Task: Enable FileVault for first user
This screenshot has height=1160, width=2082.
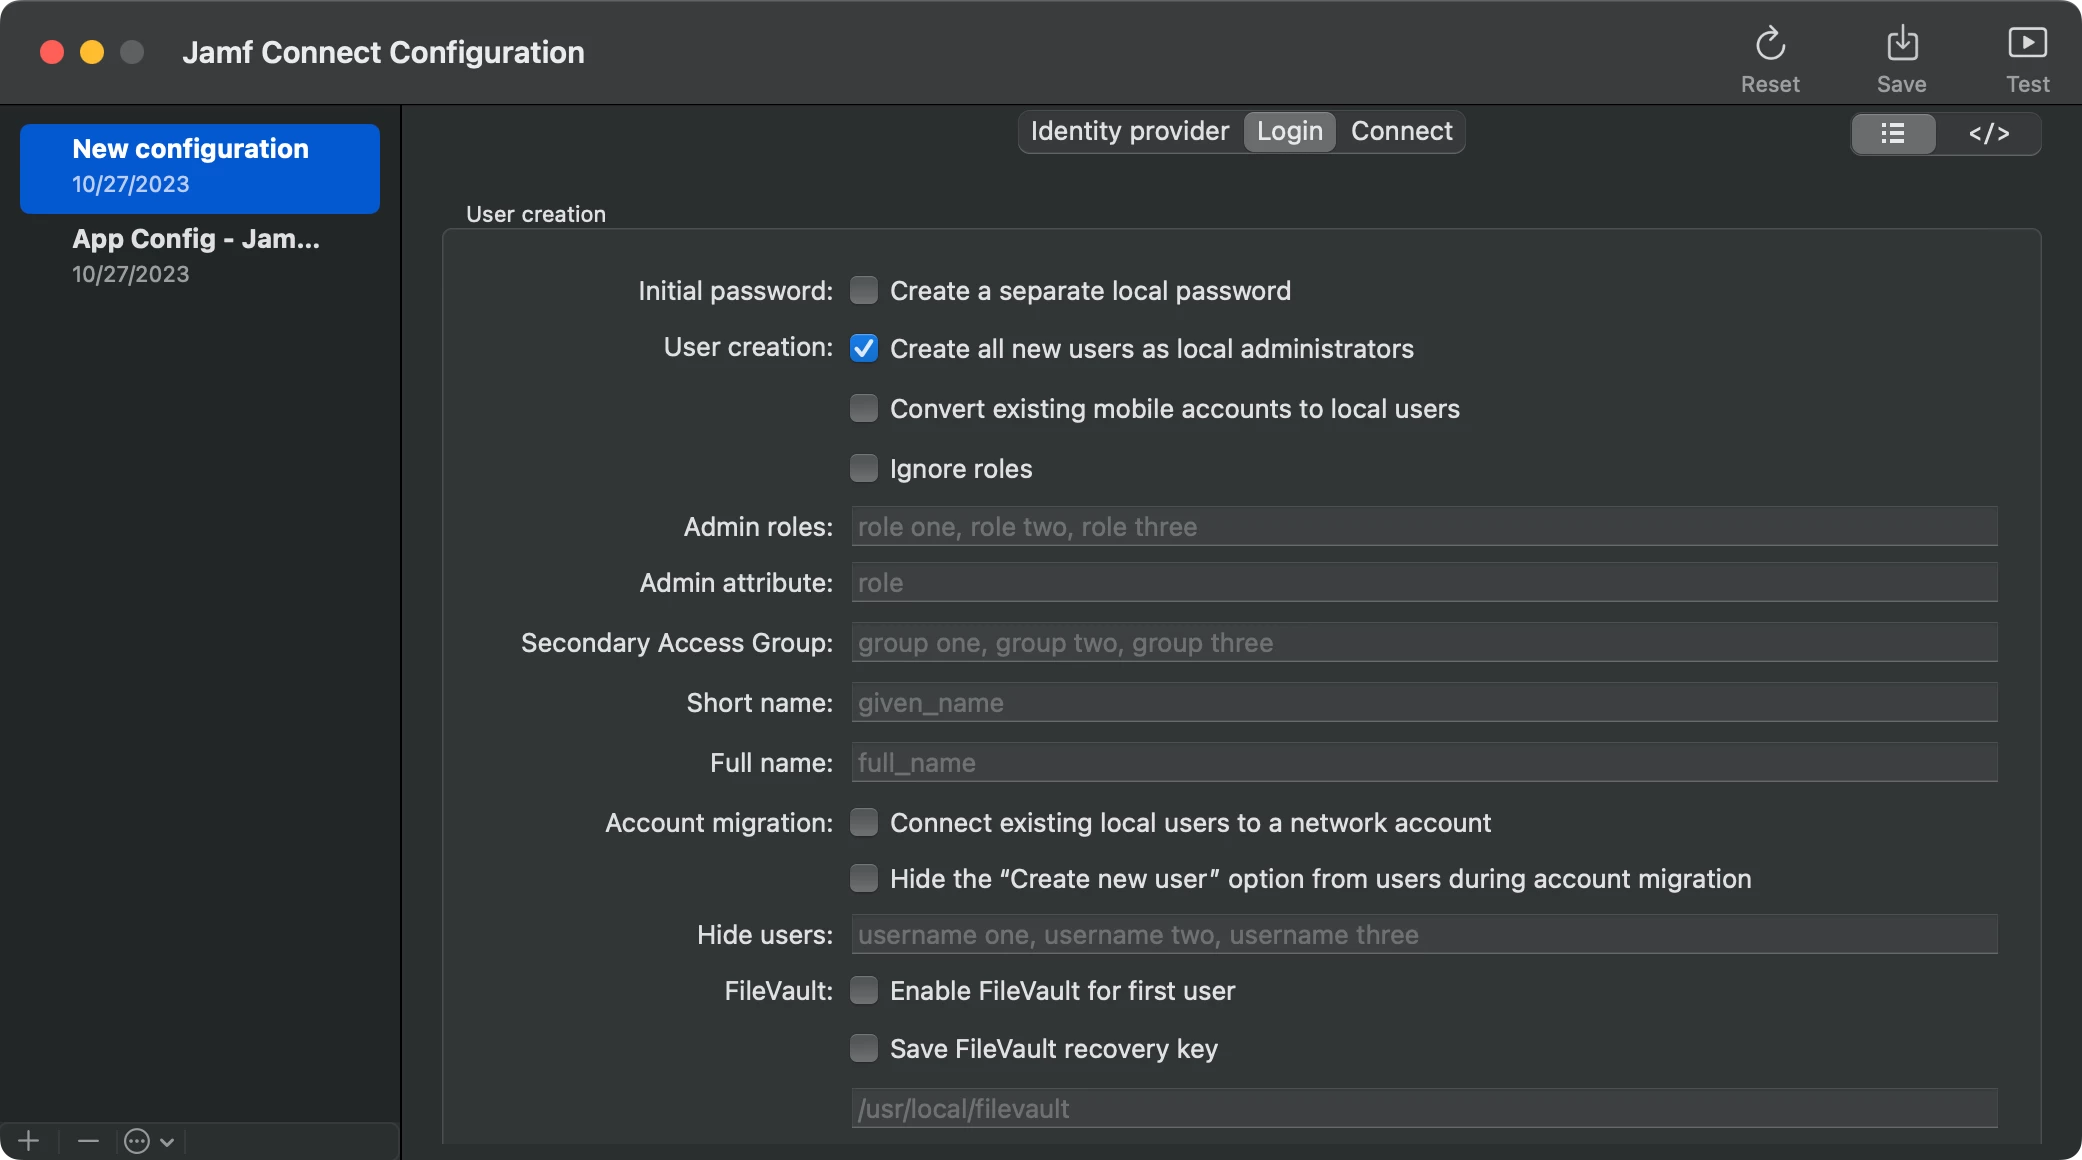Action: [x=864, y=990]
